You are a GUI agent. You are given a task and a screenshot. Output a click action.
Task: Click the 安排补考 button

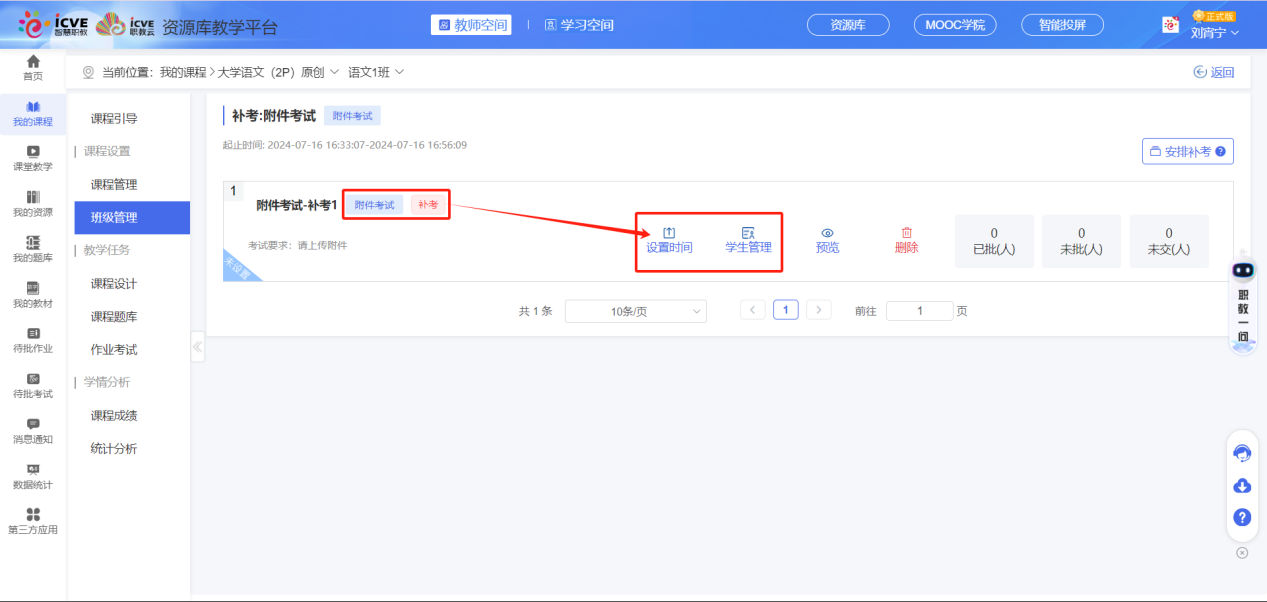tap(1187, 151)
